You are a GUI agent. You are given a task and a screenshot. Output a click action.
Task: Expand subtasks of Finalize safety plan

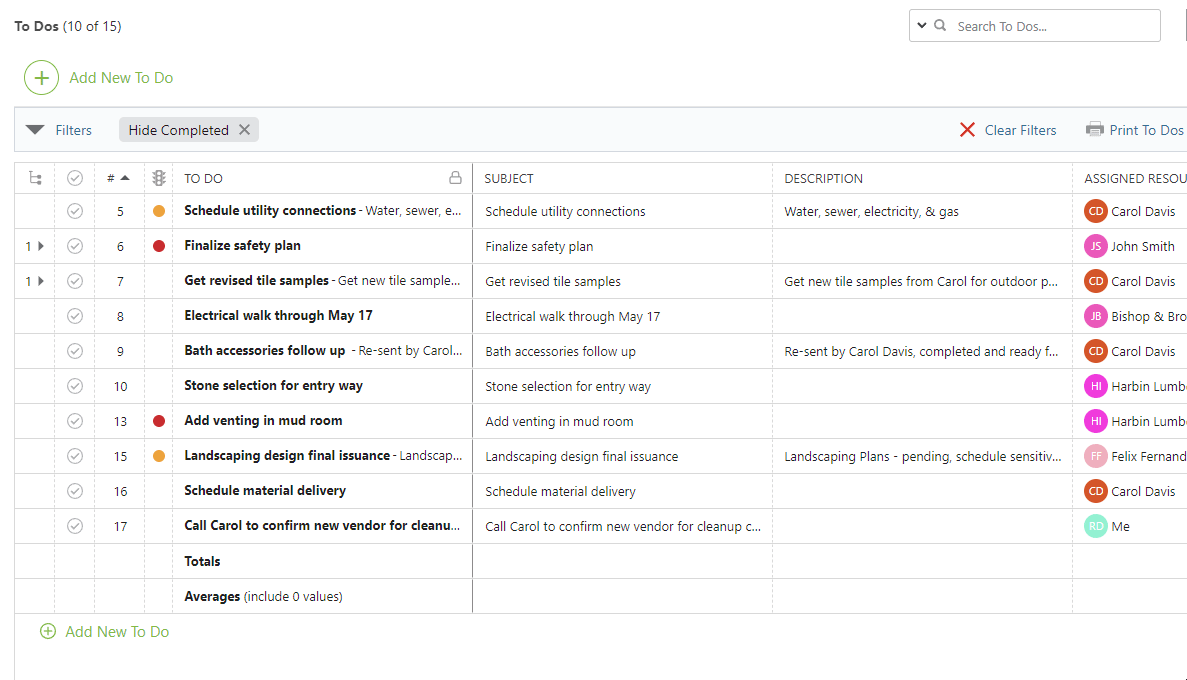coord(40,246)
